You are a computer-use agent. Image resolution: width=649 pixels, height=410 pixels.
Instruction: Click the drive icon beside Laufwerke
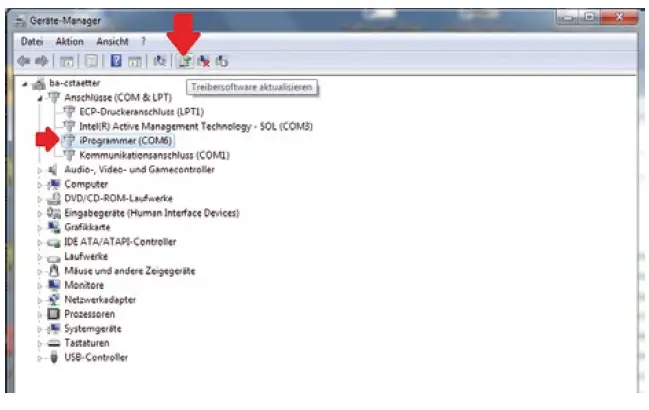[53, 258]
